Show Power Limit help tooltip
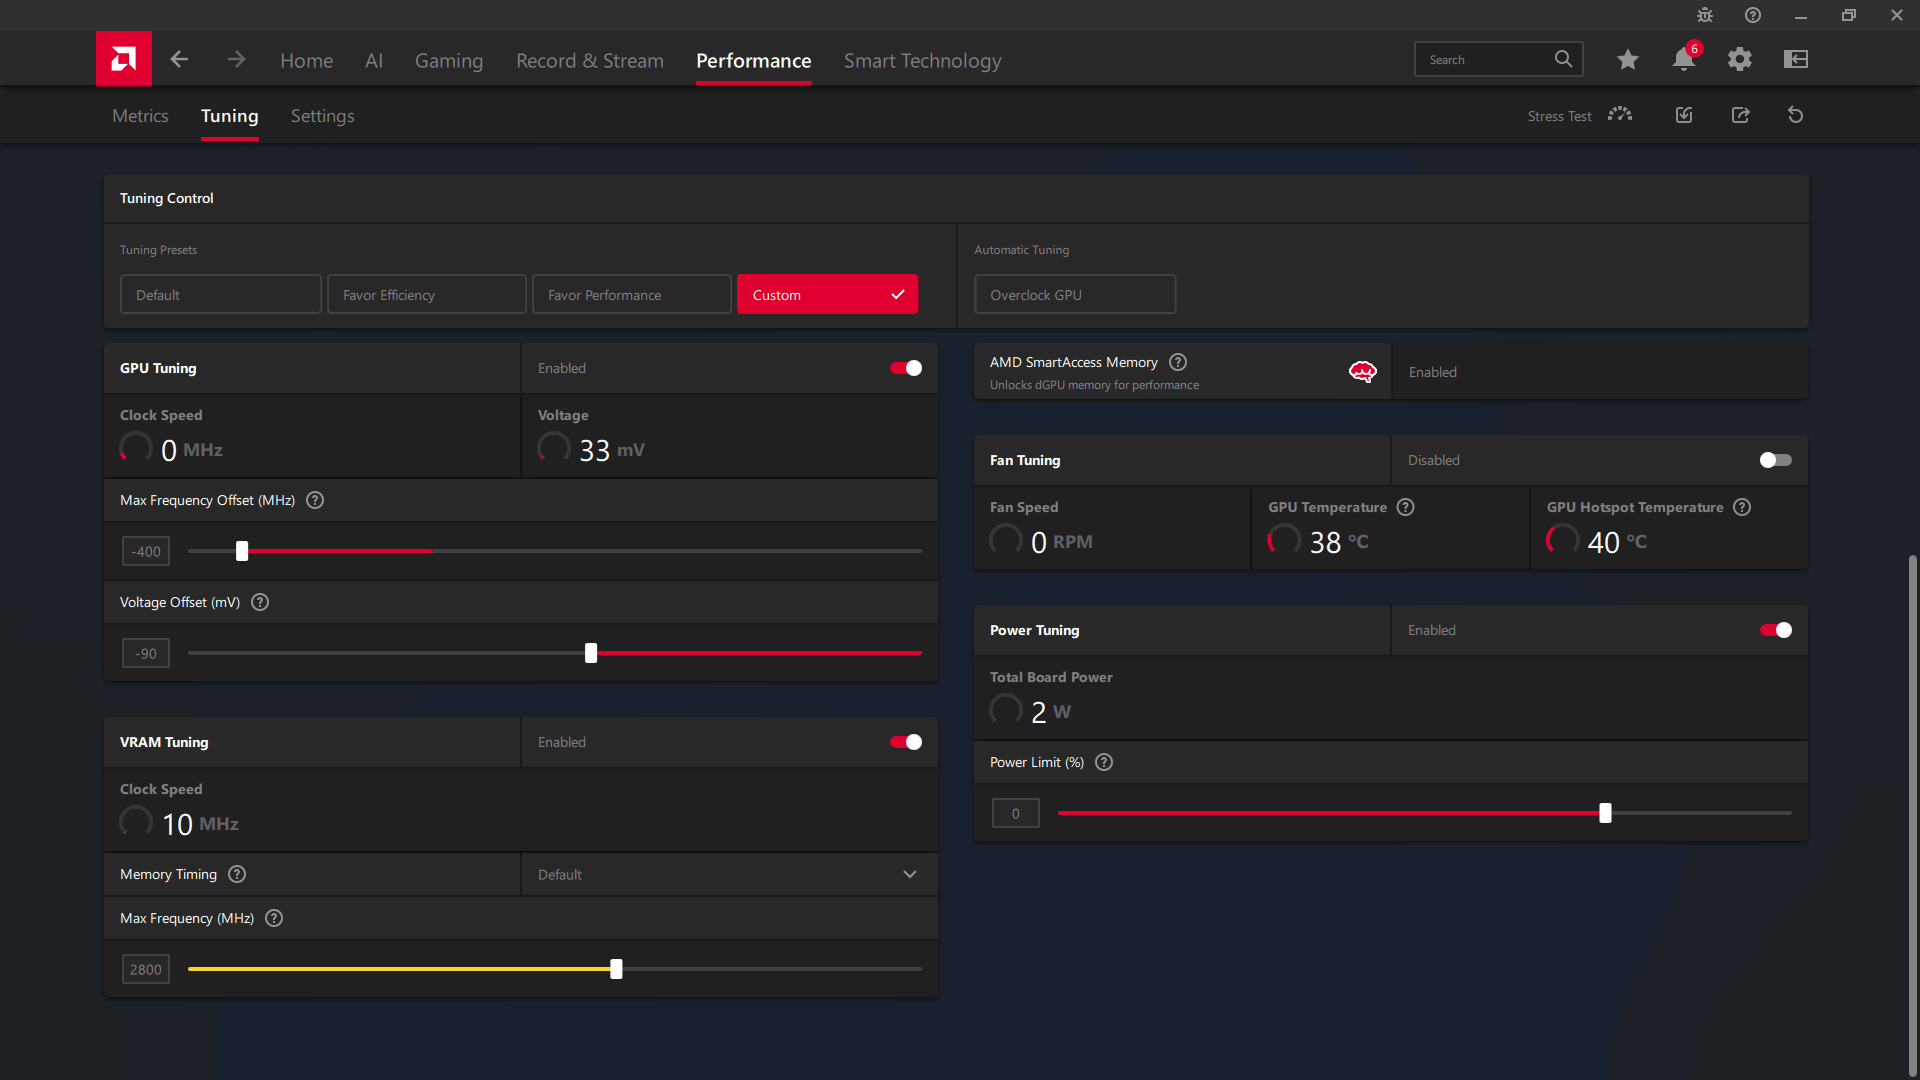Screen dimensions: 1920x1080 coord(1104,762)
